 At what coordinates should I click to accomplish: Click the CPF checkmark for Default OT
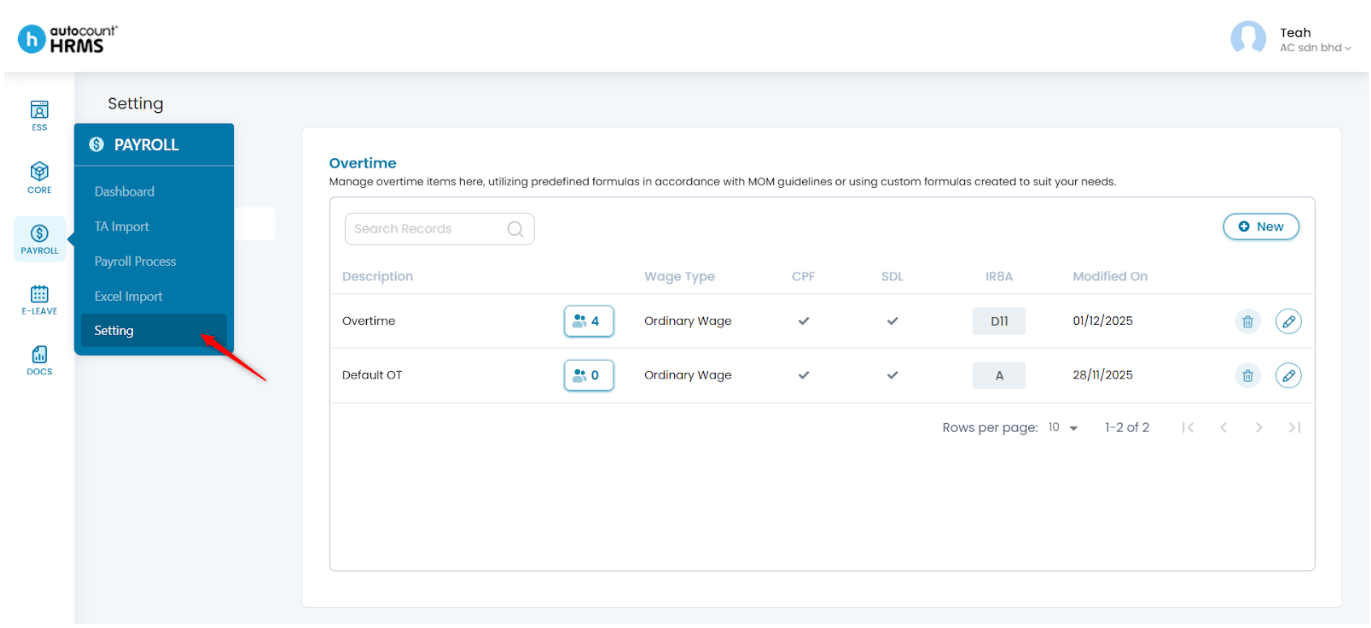[803, 375]
